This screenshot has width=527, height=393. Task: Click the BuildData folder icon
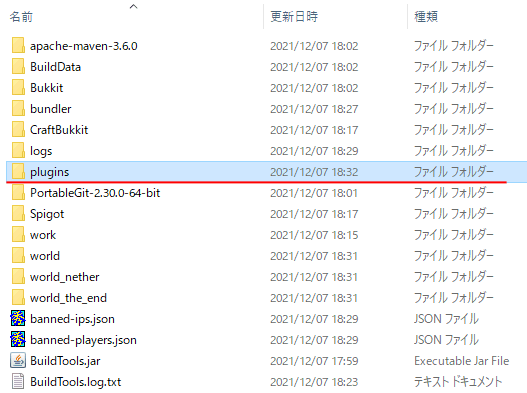(18, 66)
